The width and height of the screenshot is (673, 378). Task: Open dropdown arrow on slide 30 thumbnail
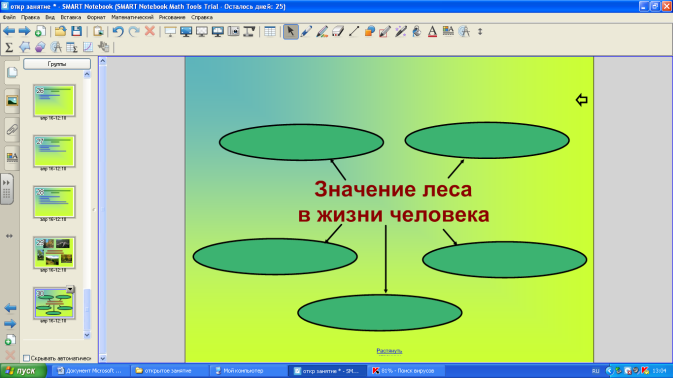(70, 290)
